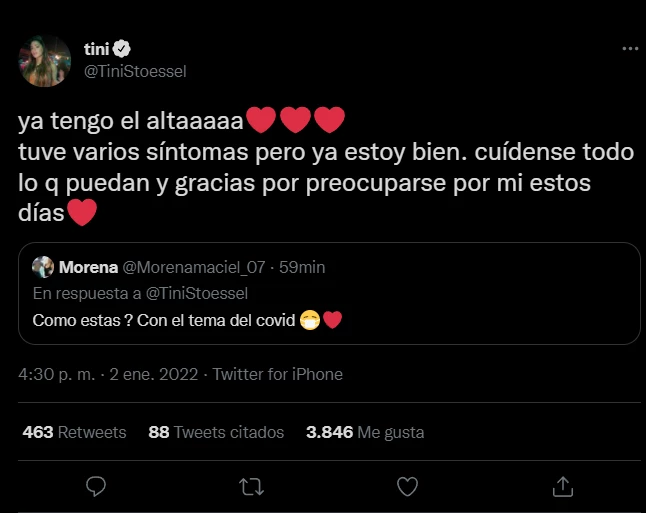Open Morena's small avatar in quoted tweet

click(x=43, y=267)
